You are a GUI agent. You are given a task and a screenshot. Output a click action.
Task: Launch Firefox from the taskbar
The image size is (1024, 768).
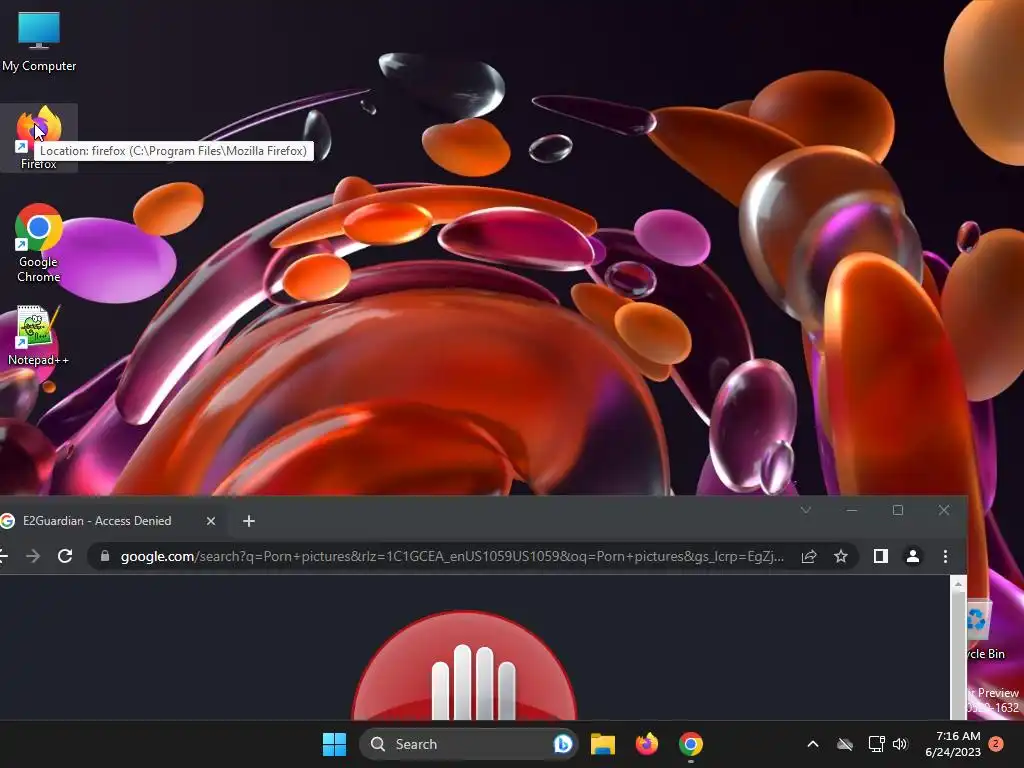[x=647, y=744]
